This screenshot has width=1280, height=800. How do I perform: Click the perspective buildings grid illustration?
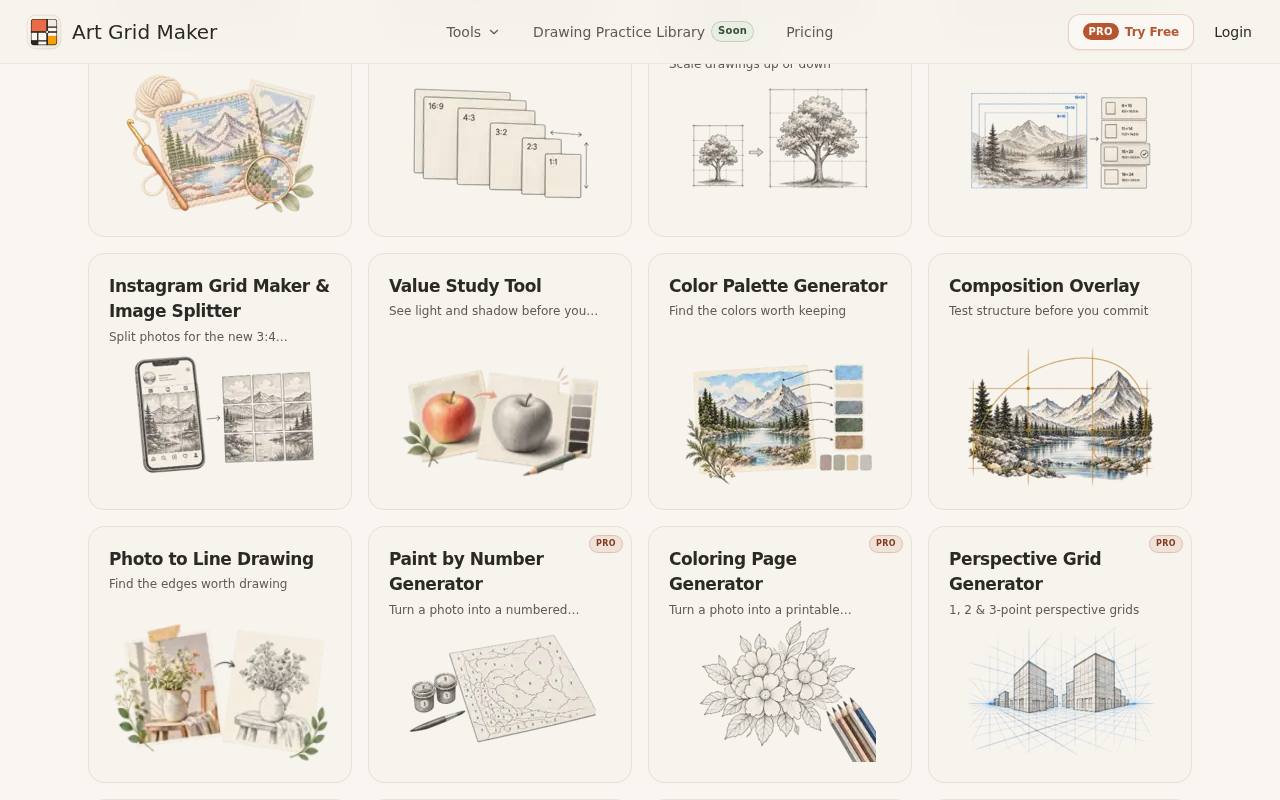(x=1060, y=690)
